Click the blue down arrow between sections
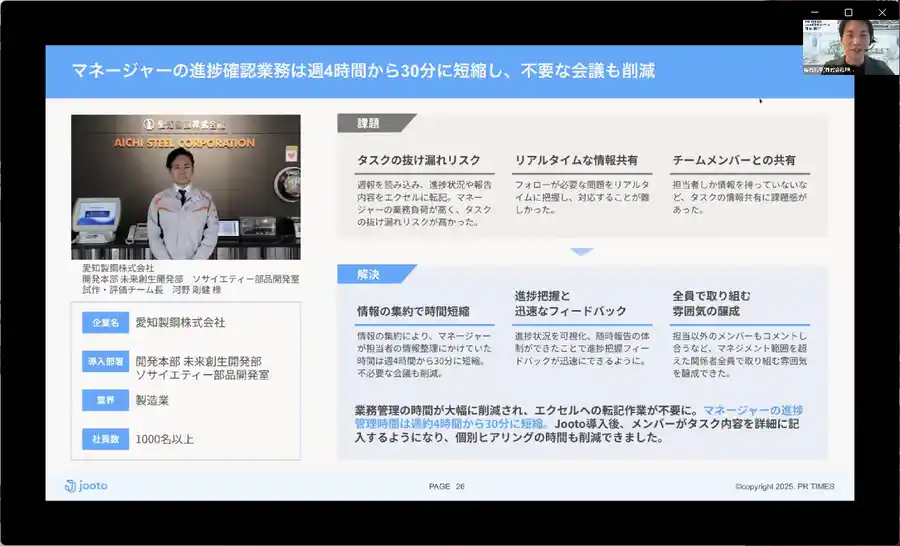This screenshot has width=900, height=546. pos(581,252)
